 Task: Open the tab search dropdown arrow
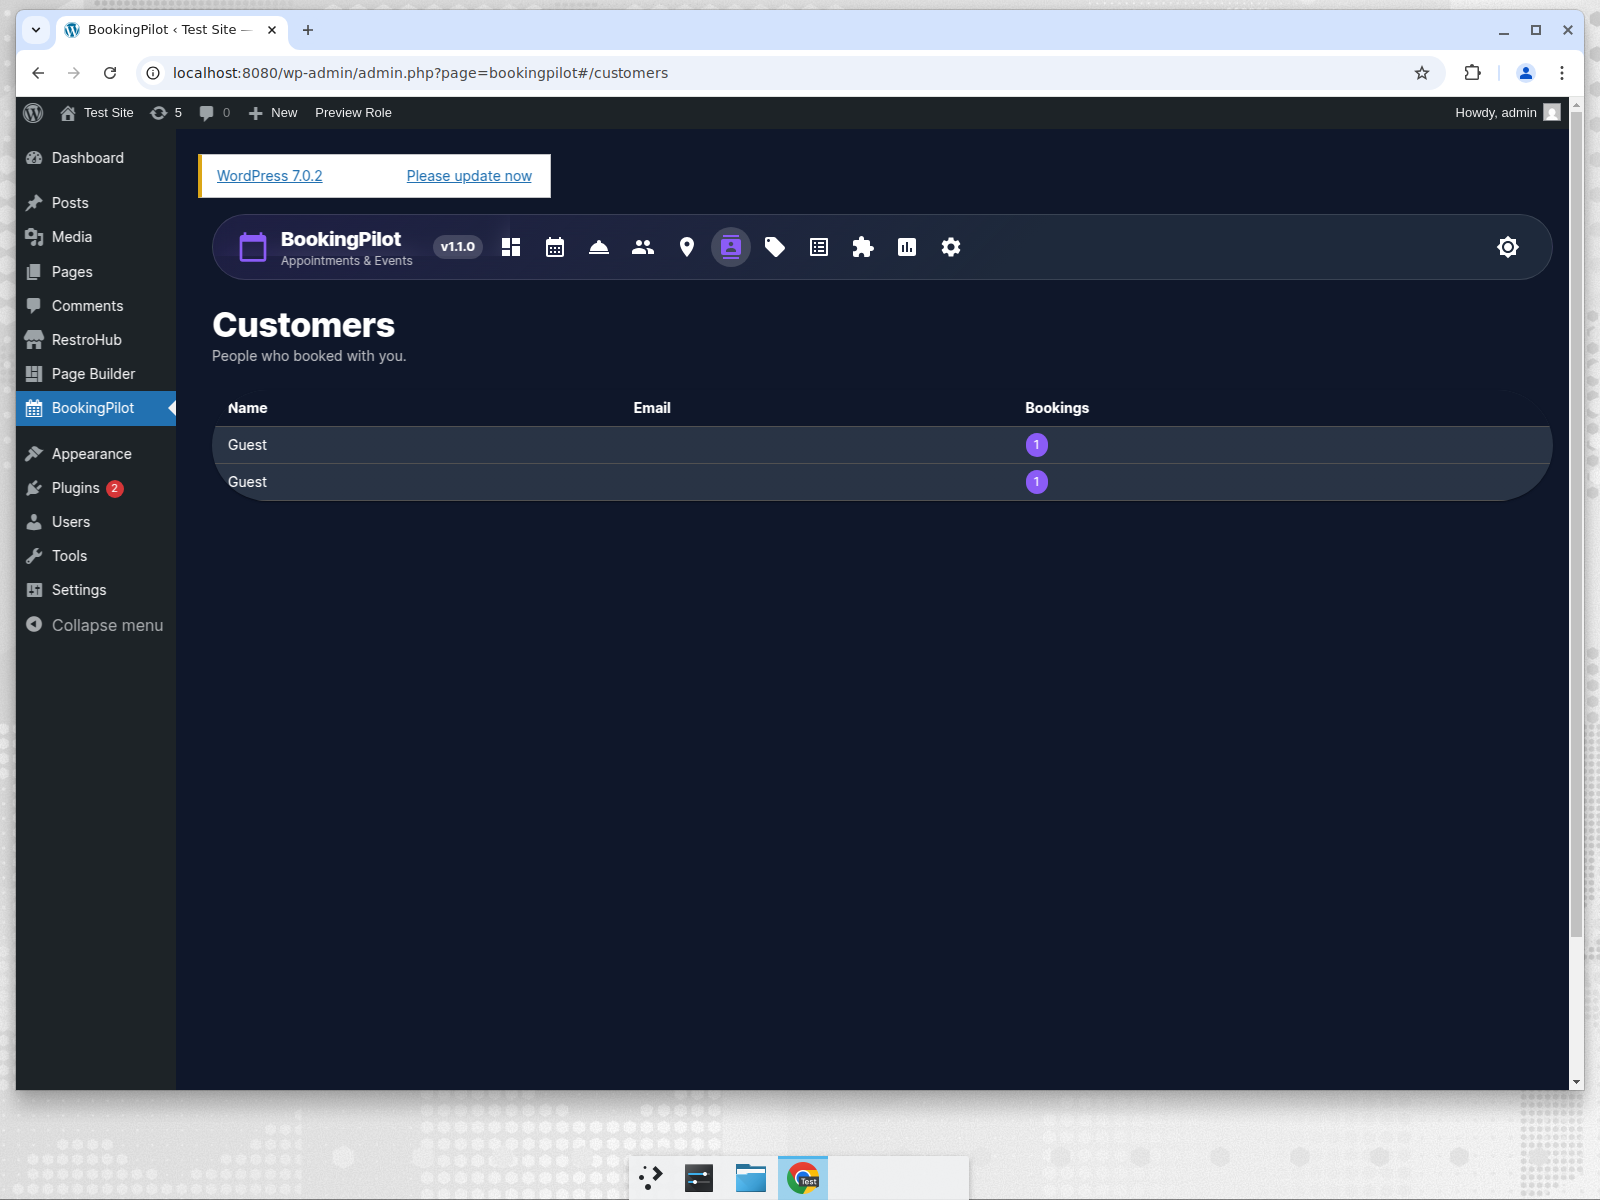point(36,30)
